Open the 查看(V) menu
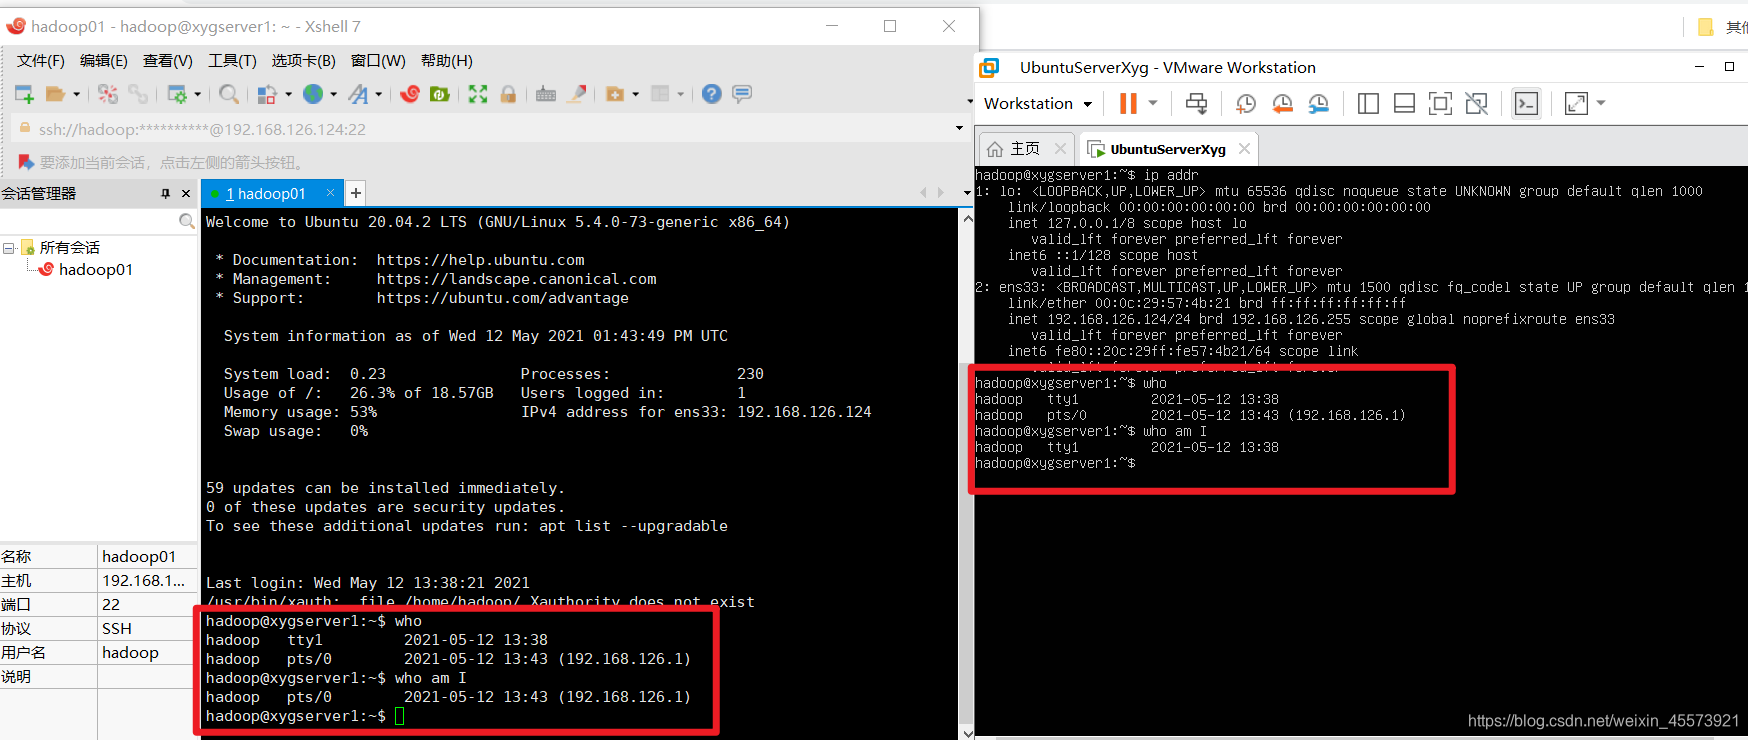1748x740 pixels. 168,61
